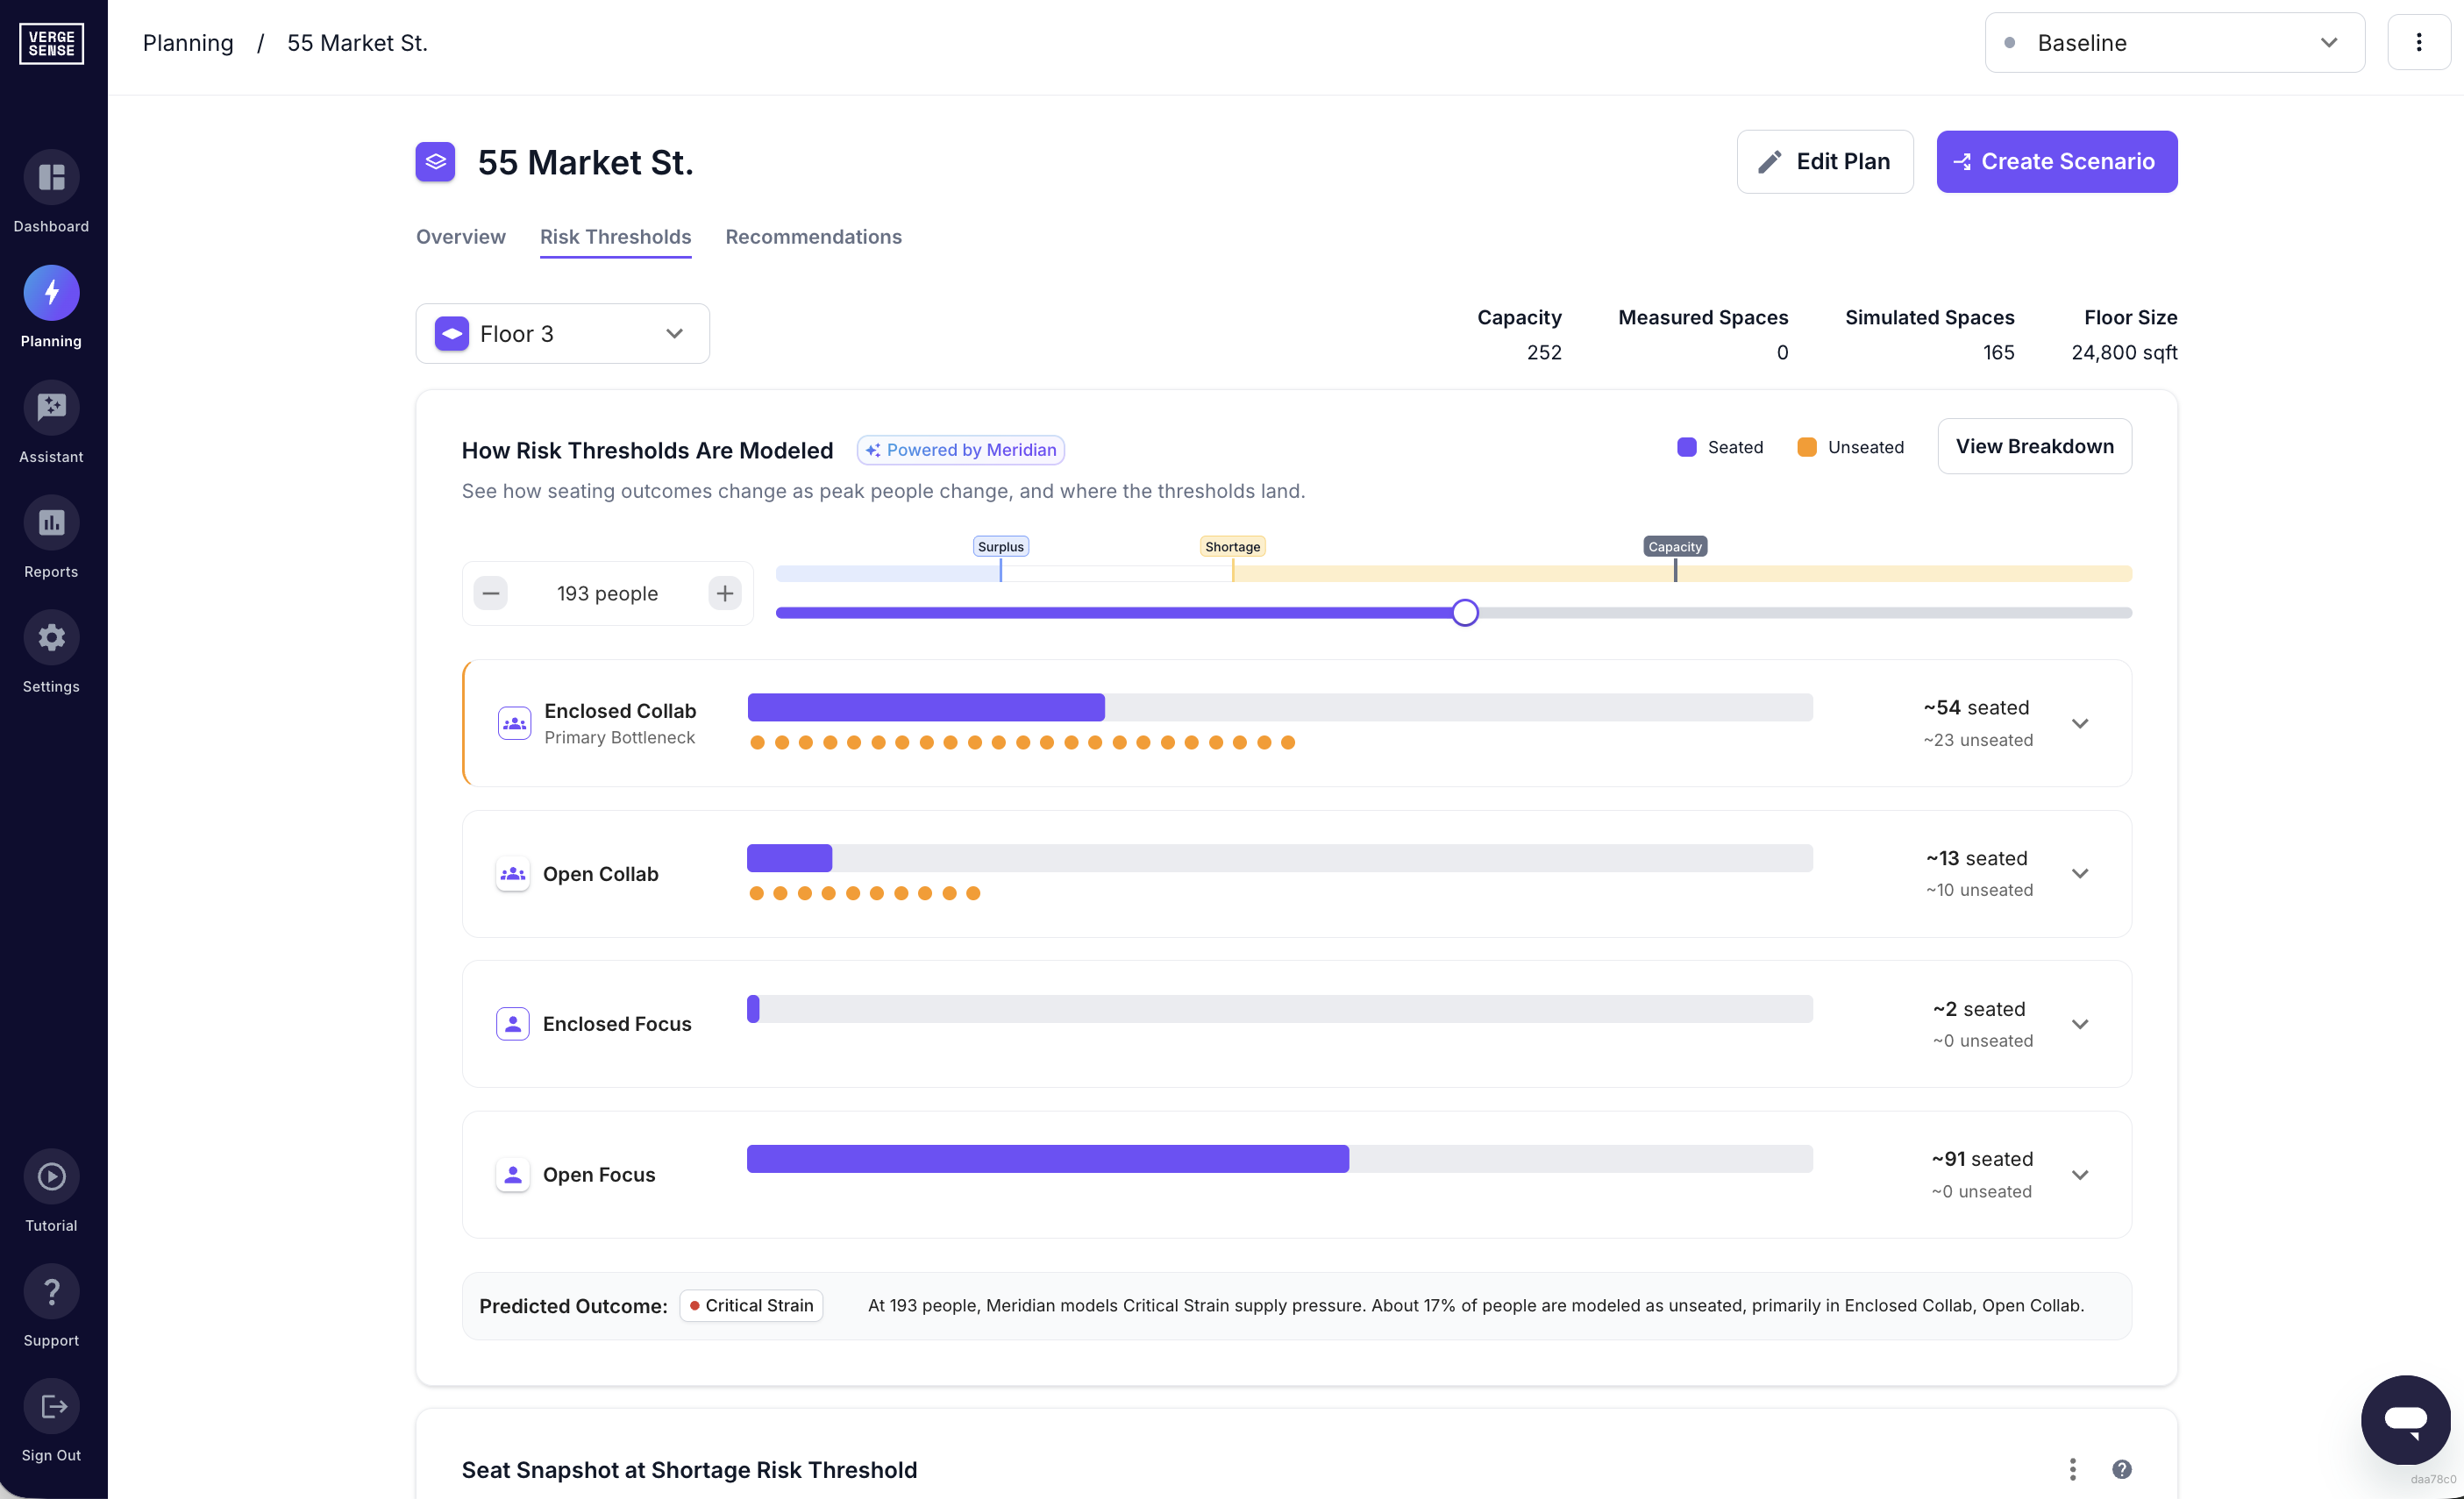Open the Dashboard from the sidebar

51,178
